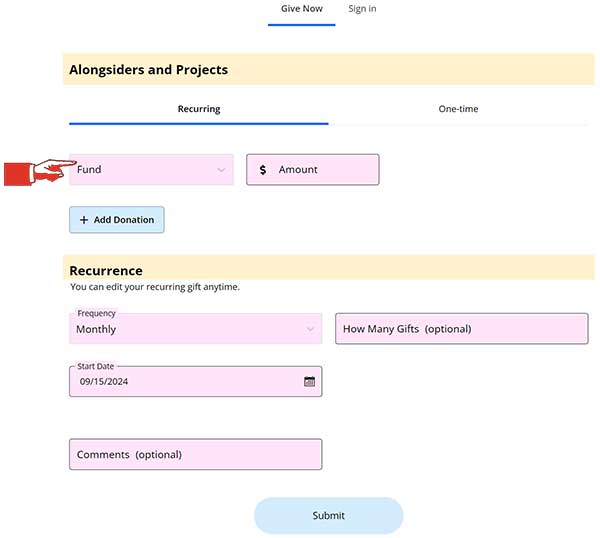Click the Alongsiders and Projects heading

[x=148, y=70]
